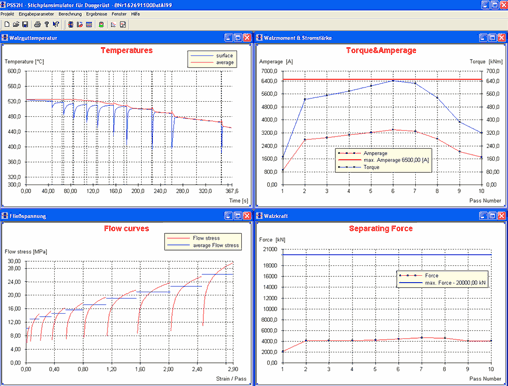This screenshot has height=386, width=508.
Task: Click the Torque entry in the chart legend
Action: (x=371, y=167)
